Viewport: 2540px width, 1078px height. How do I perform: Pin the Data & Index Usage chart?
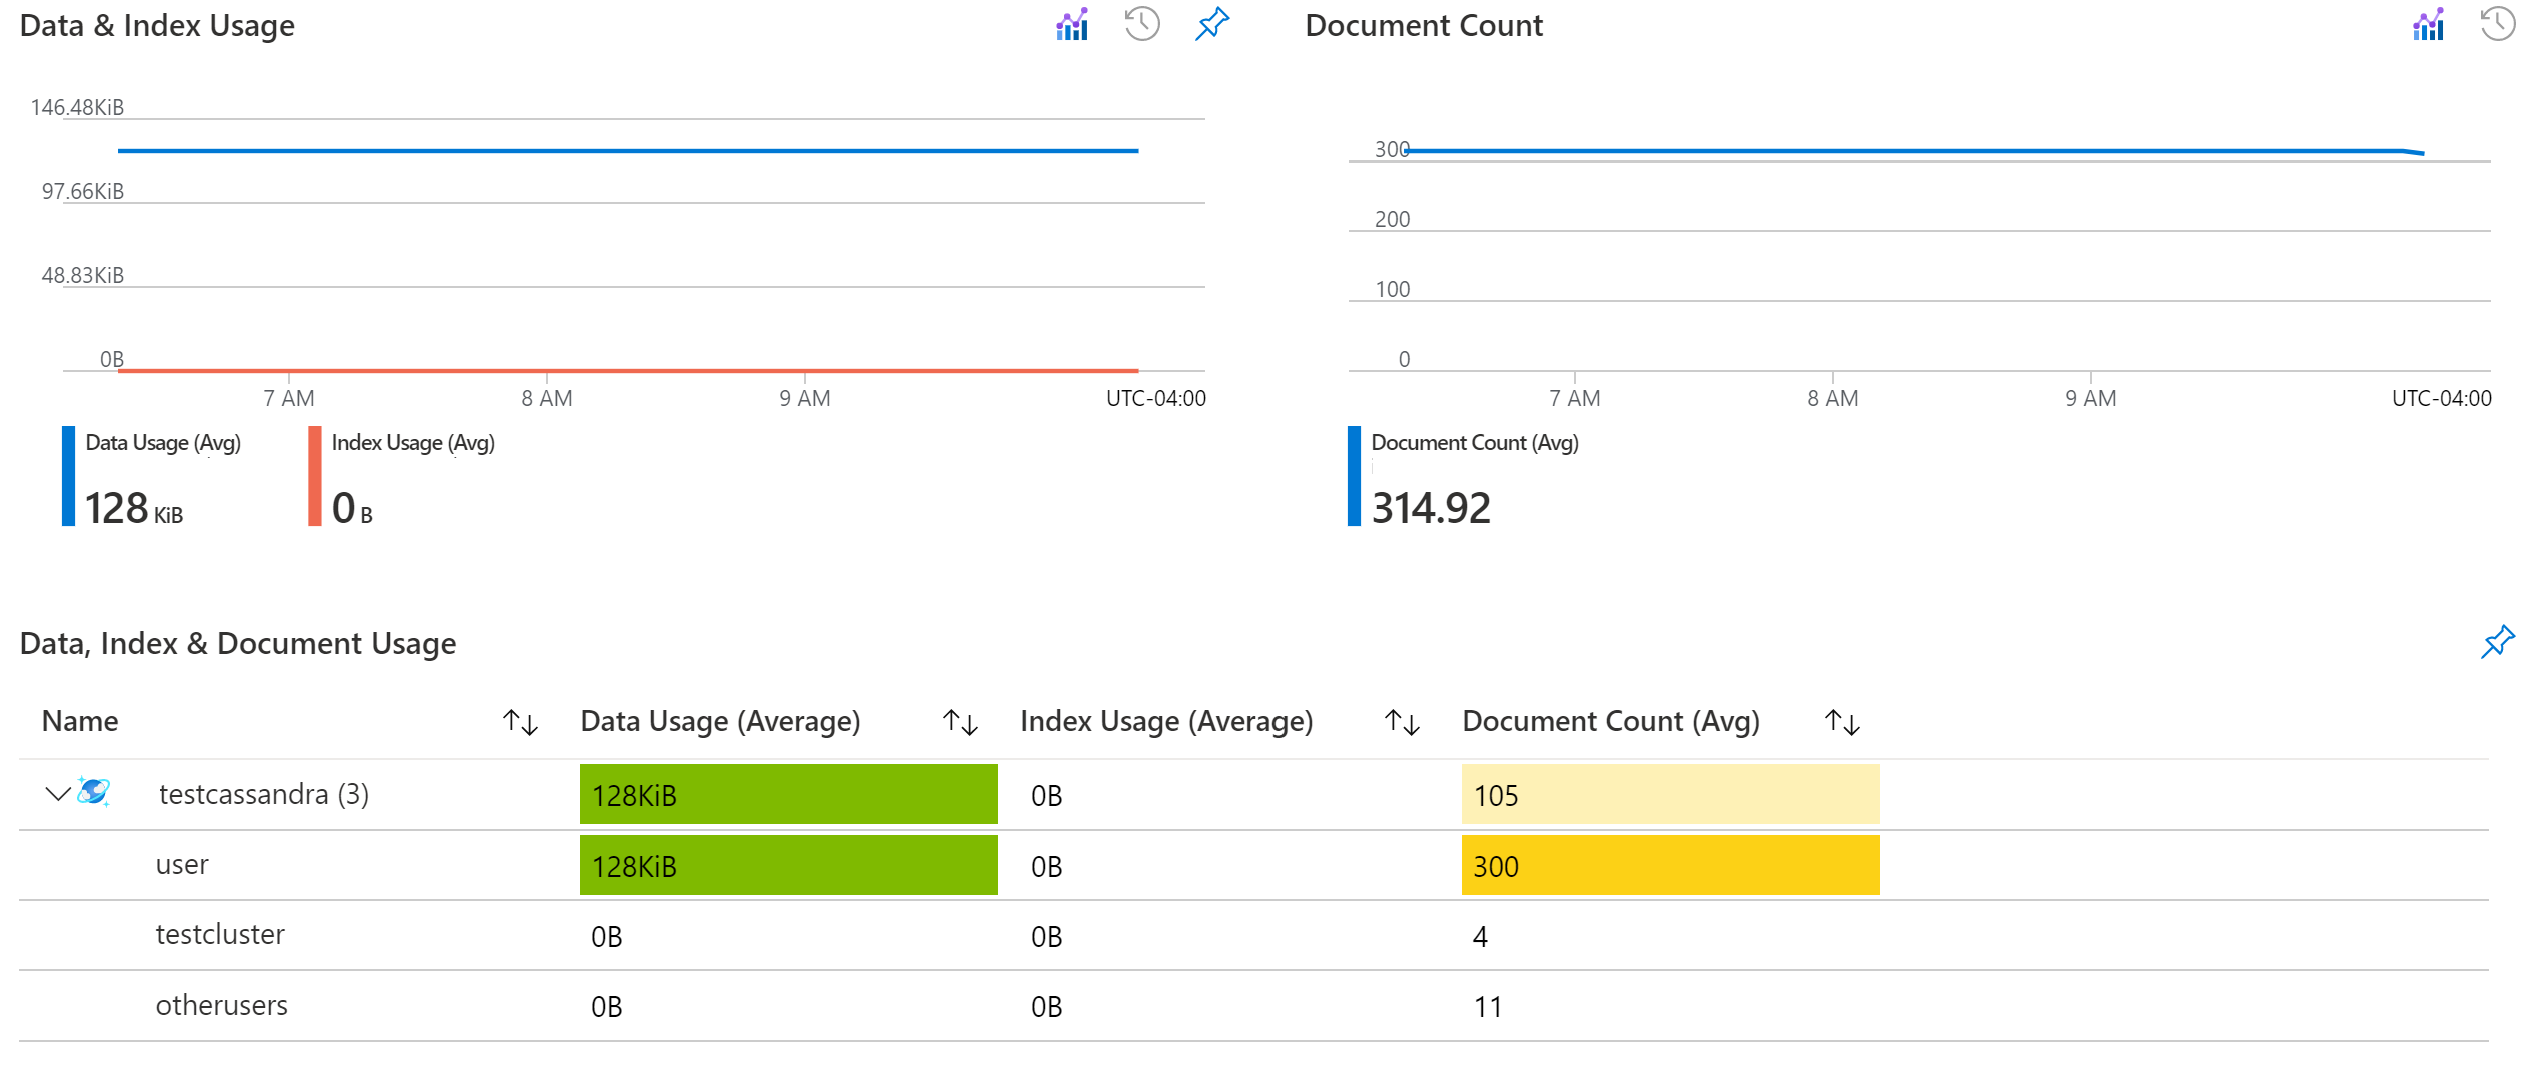pos(1211,24)
